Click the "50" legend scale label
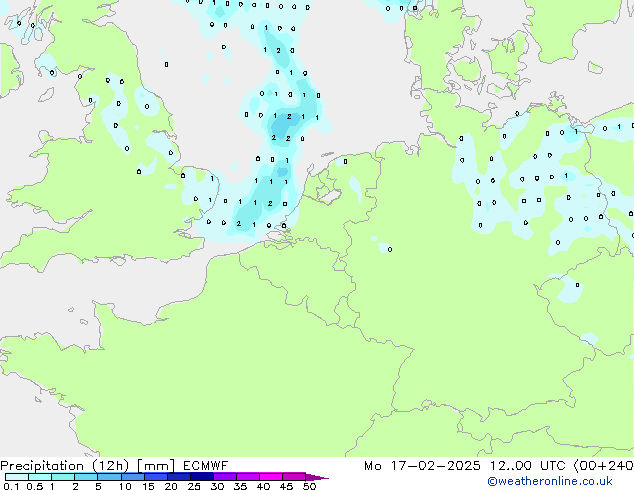This screenshot has height=490, width=634. (x=309, y=486)
